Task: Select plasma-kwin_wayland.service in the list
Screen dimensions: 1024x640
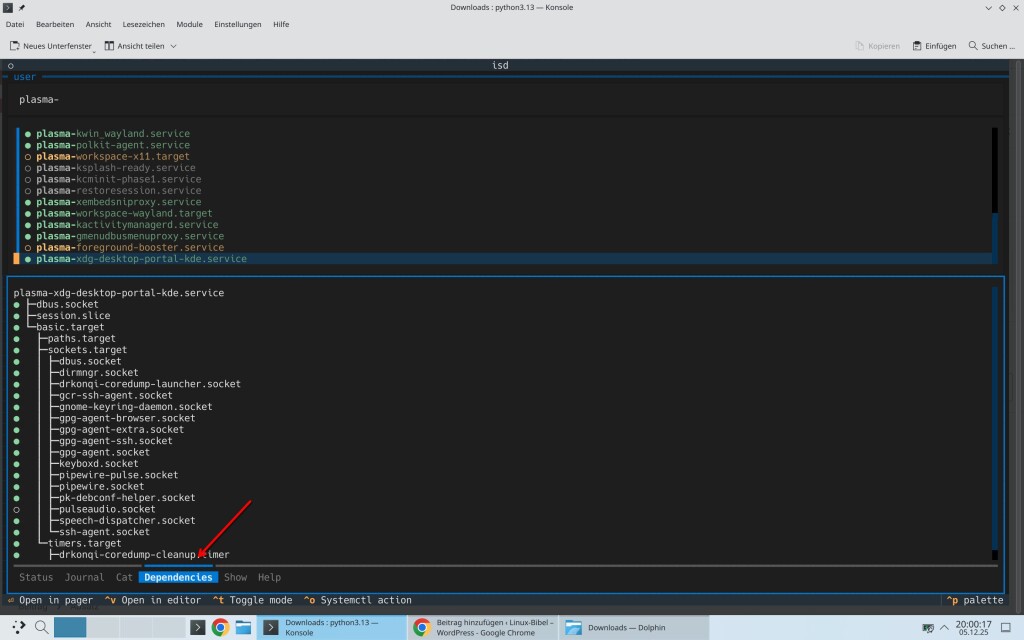Action: [112, 134]
